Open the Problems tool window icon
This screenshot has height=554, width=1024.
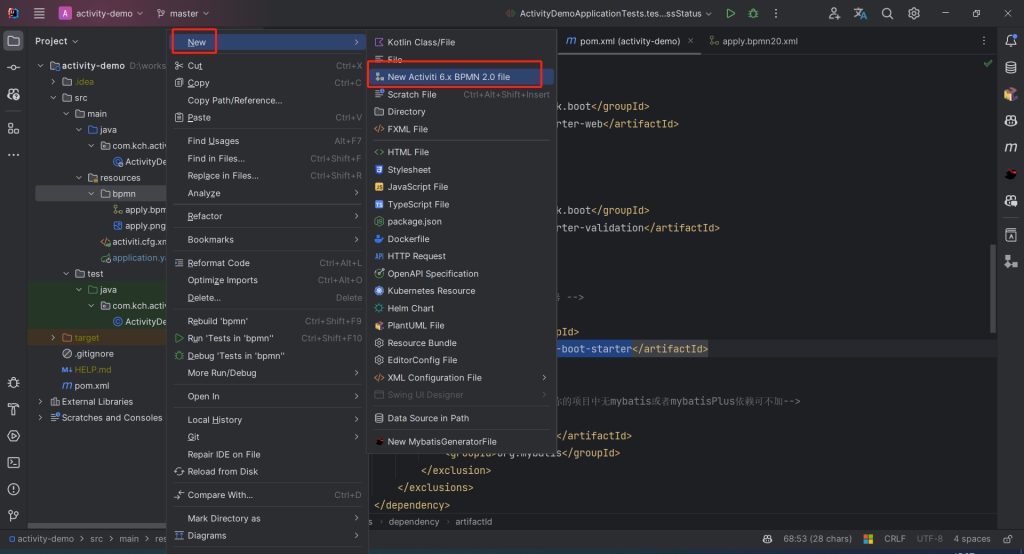[13, 489]
